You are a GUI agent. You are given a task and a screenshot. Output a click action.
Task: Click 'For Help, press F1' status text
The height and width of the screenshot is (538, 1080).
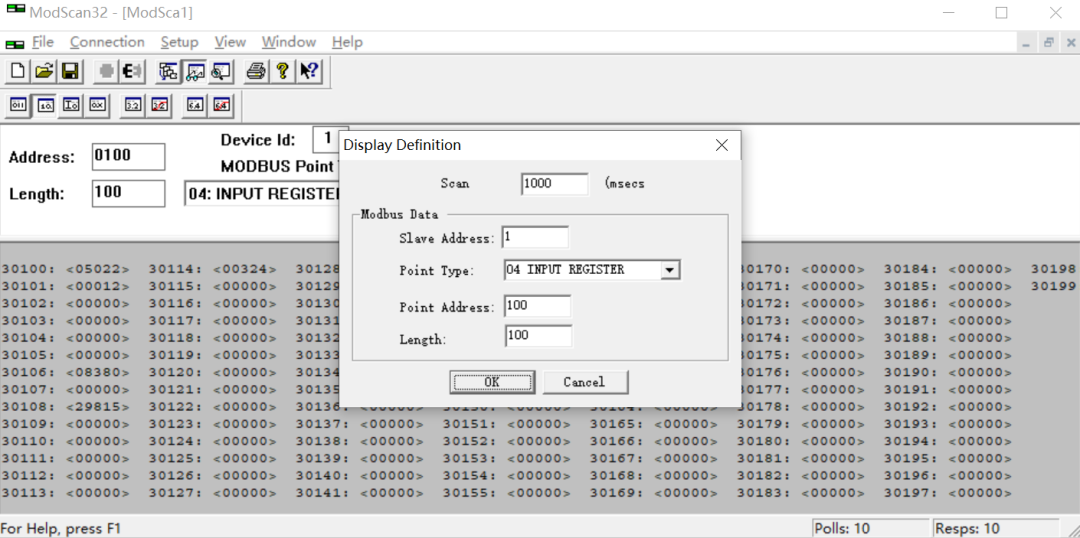(x=61, y=529)
